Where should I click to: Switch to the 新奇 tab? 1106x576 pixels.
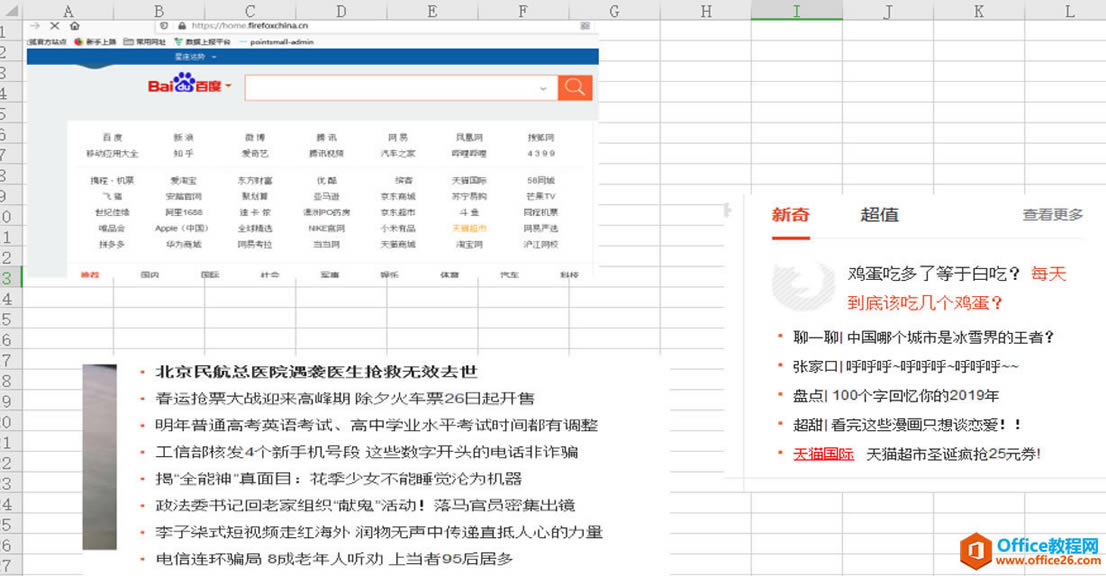[790, 215]
